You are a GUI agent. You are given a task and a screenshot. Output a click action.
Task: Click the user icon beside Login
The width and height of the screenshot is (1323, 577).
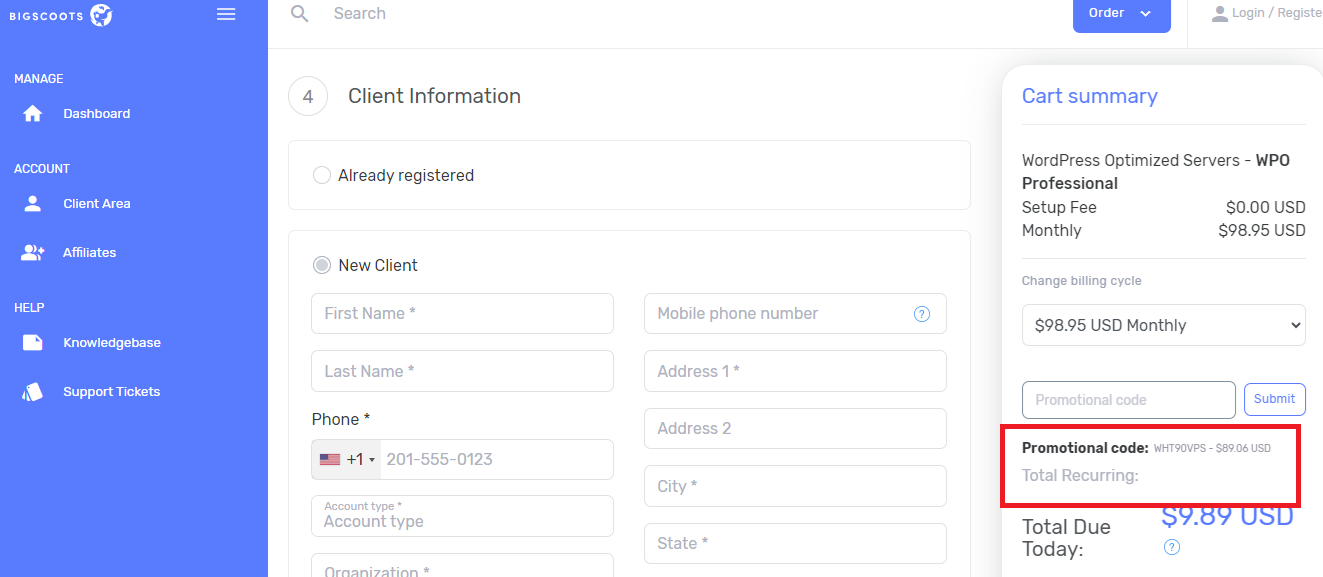1219,14
